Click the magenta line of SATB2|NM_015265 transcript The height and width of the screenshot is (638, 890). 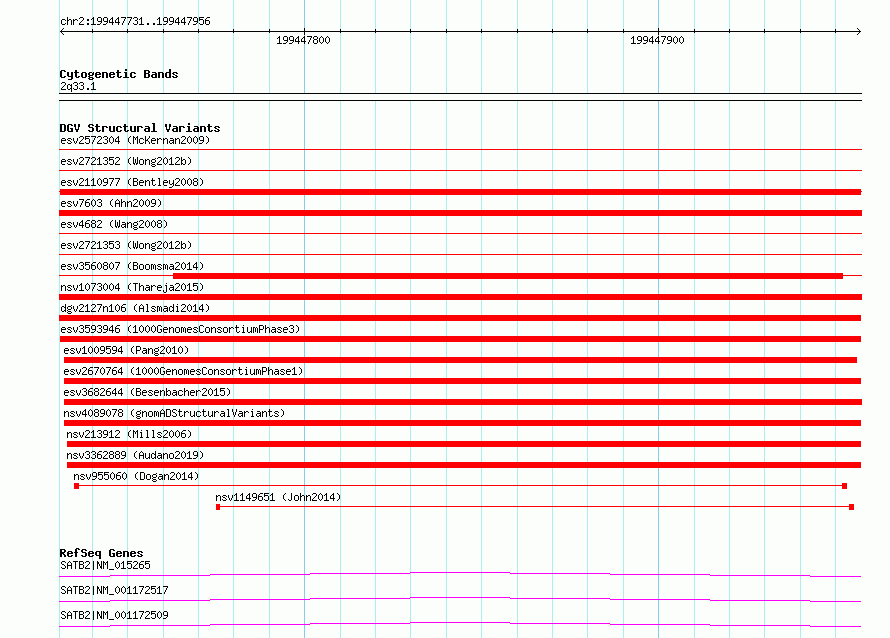[x=460, y=574]
